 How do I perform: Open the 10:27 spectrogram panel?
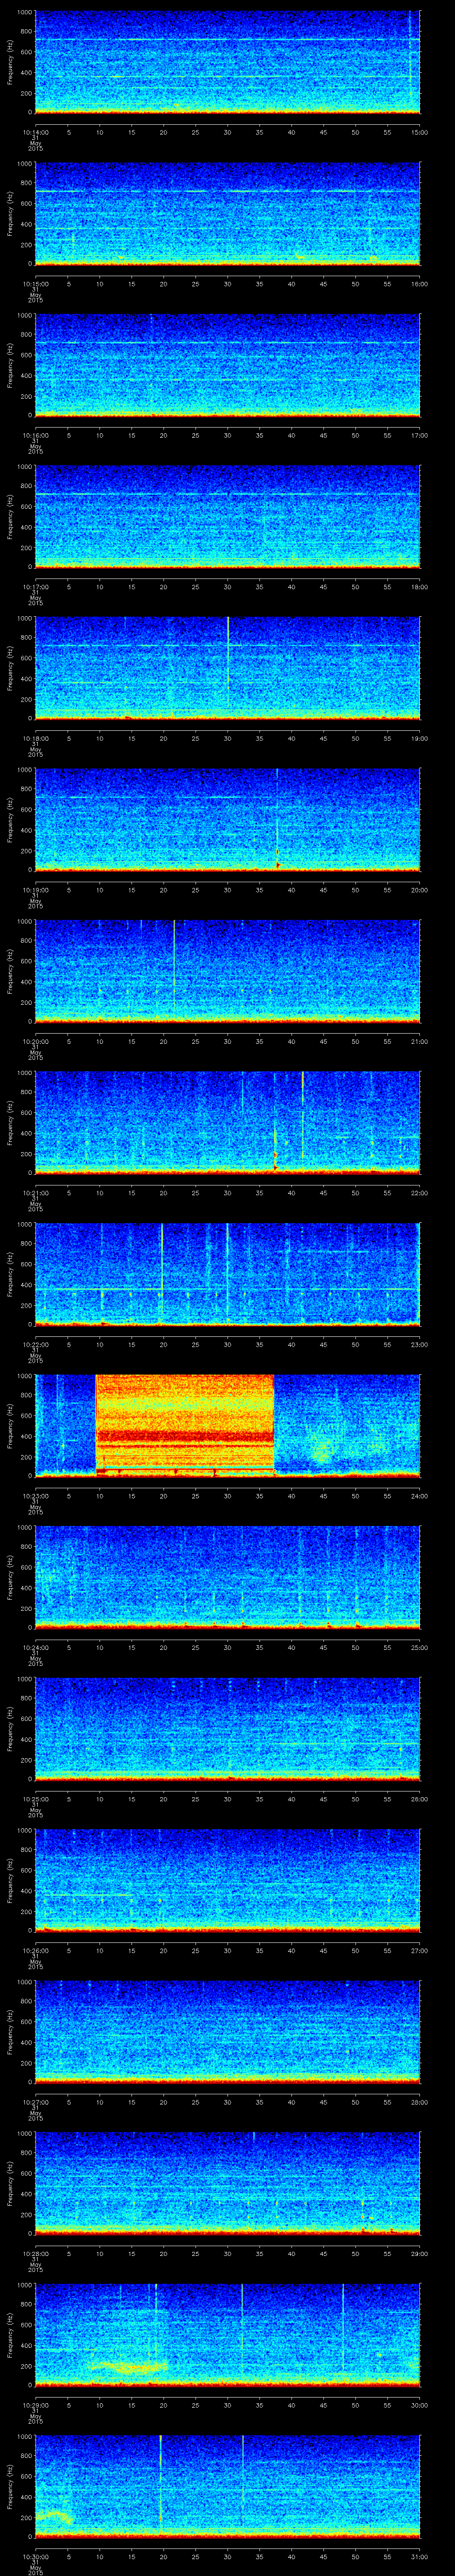click(227, 2032)
